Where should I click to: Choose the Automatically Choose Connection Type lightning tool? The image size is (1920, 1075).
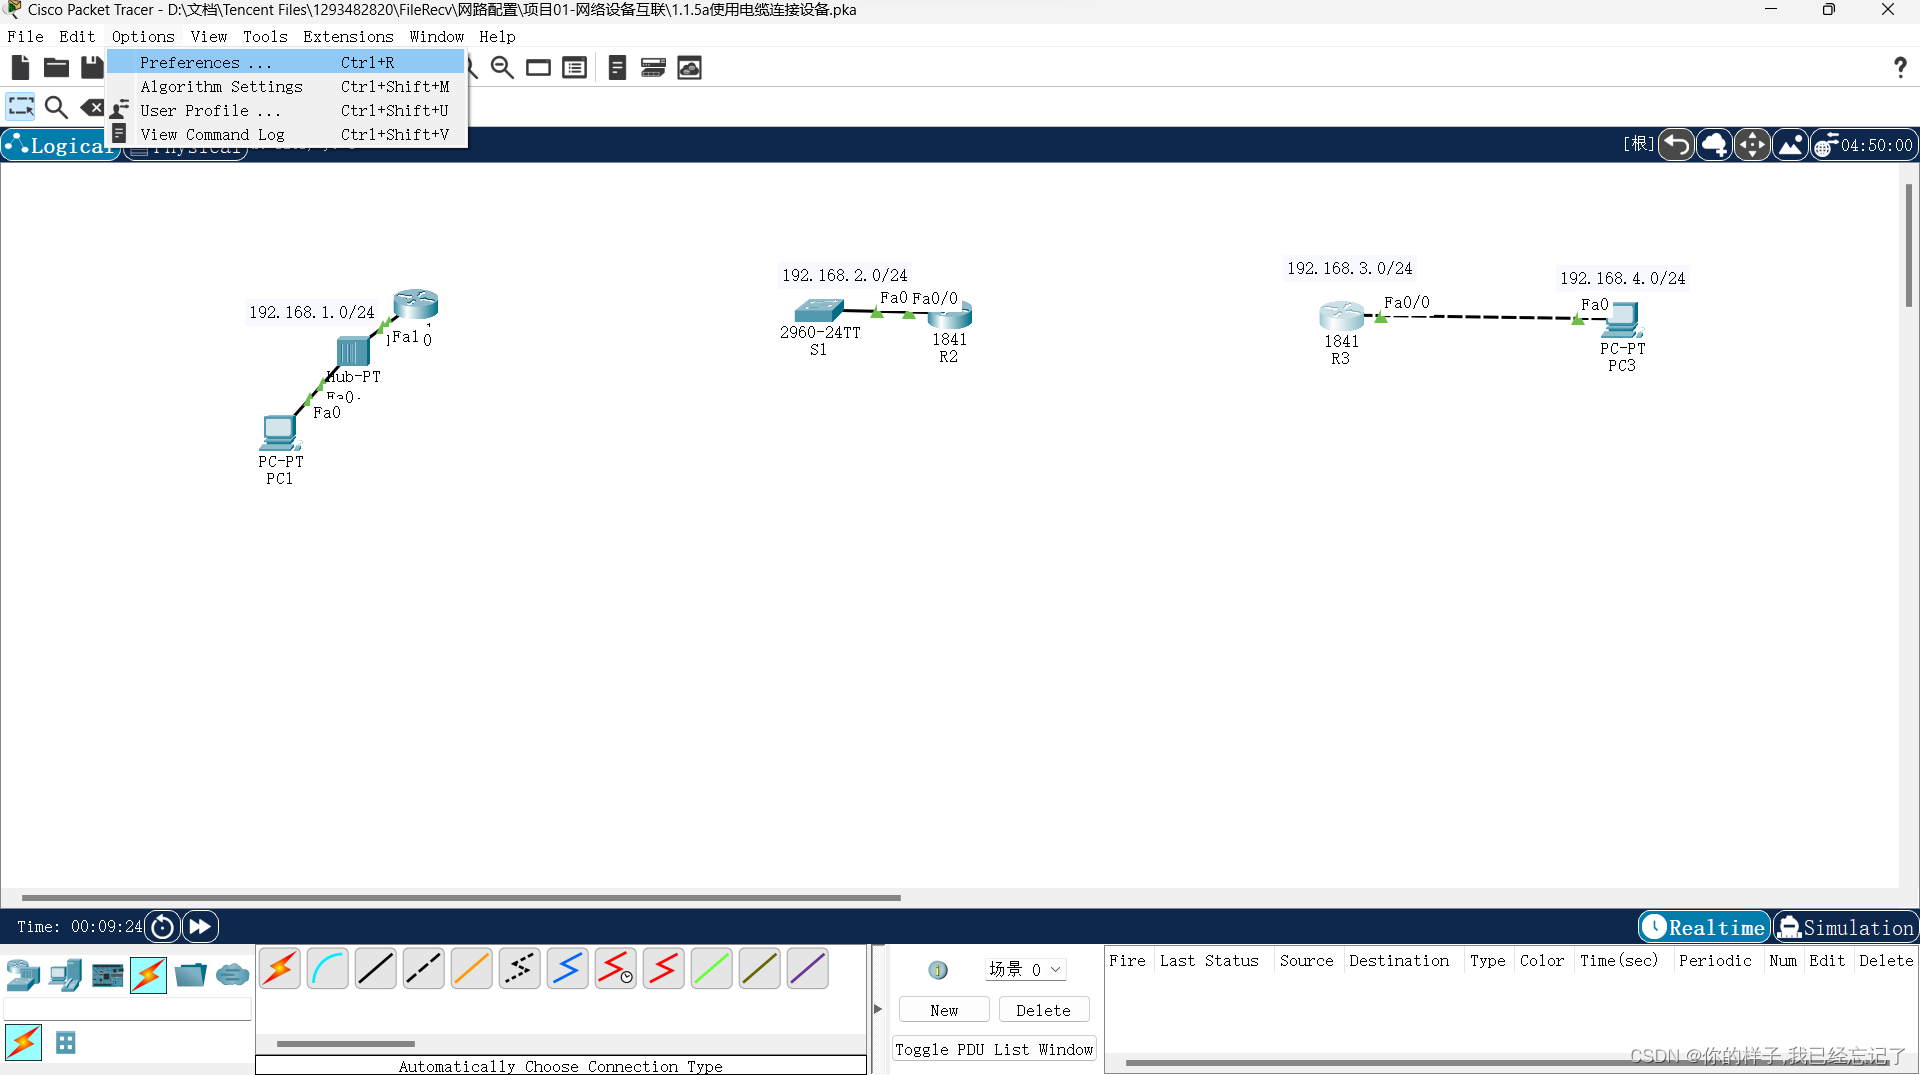[279, 967]
